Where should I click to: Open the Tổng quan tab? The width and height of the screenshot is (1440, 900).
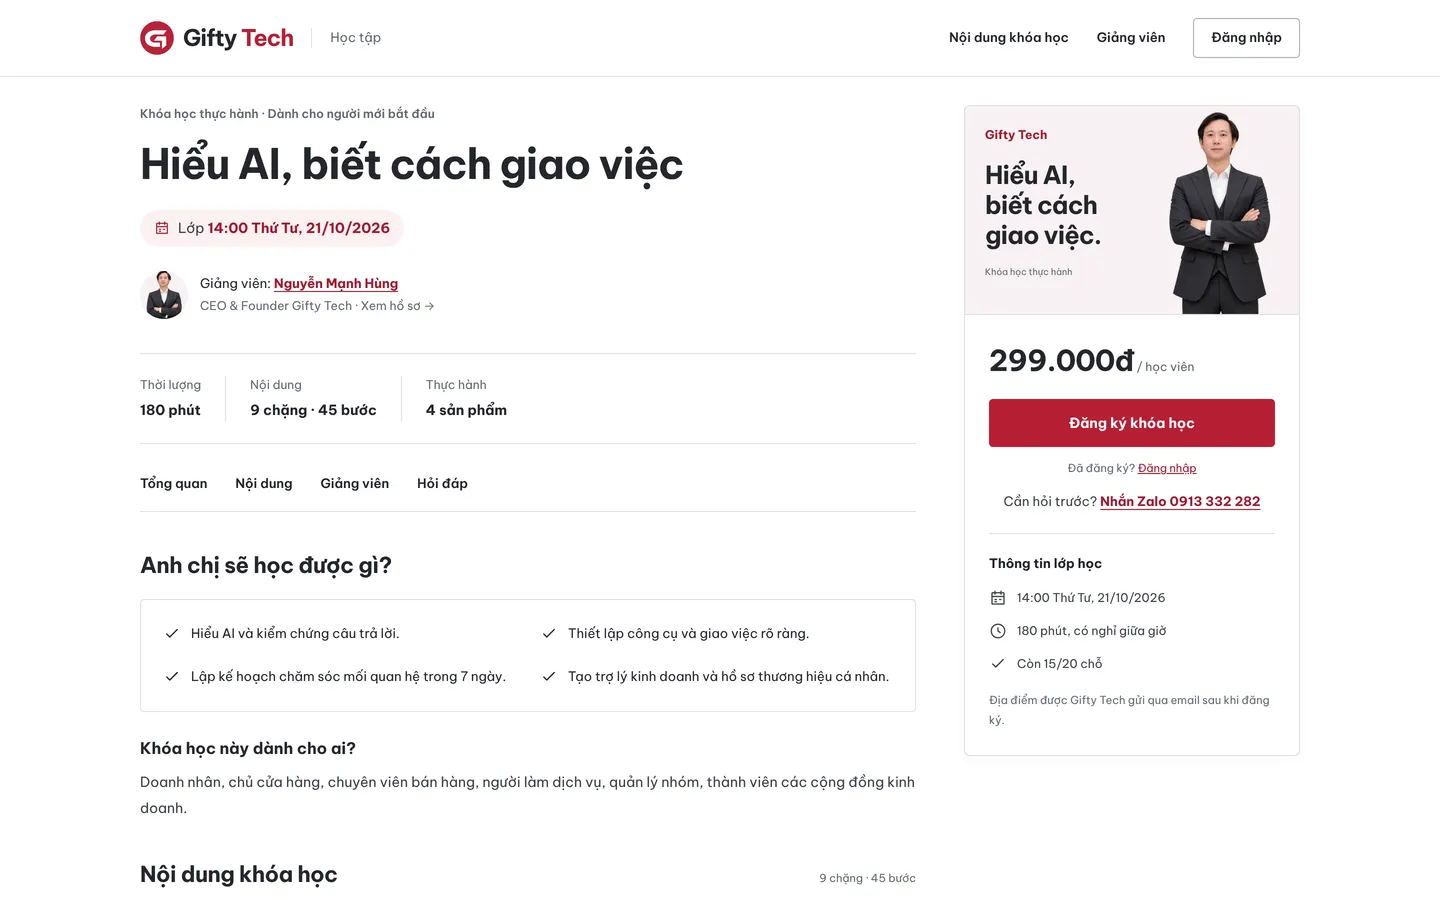point(174,483)
